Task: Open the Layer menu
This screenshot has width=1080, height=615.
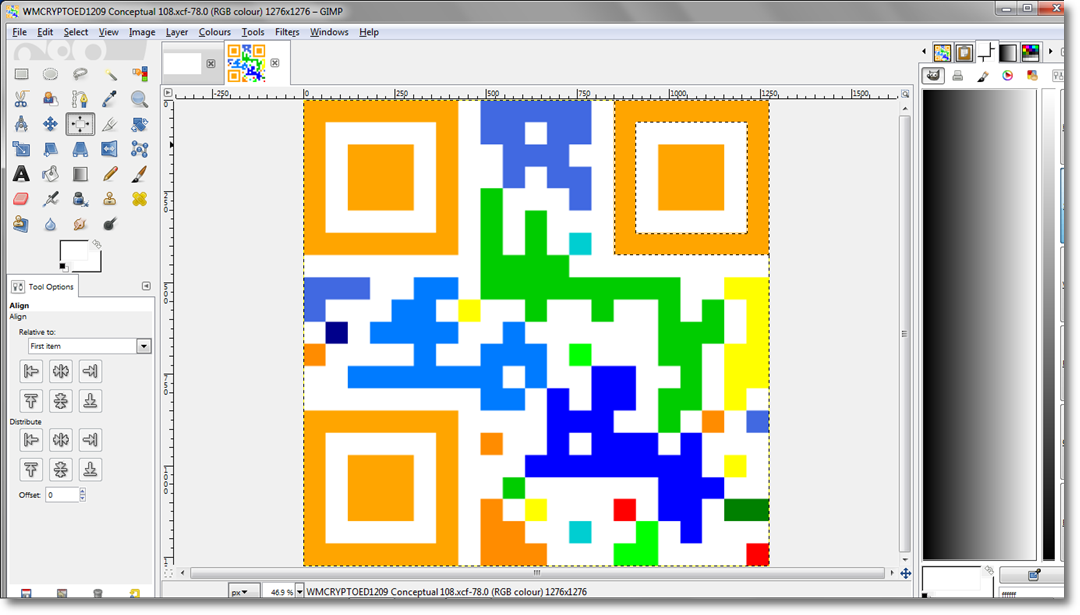Action: 176,32
